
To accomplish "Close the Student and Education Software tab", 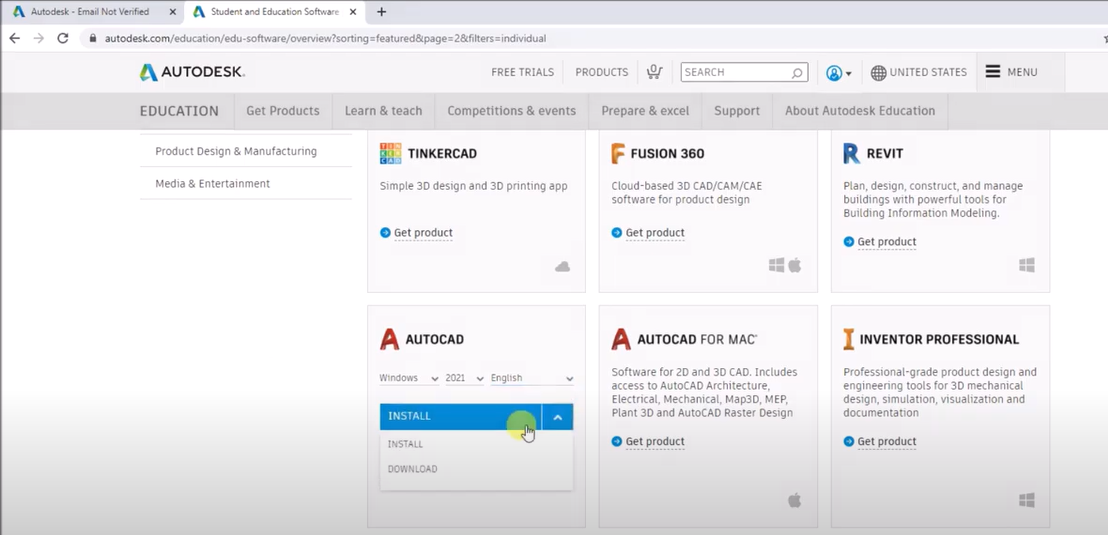I will [354, 12].
